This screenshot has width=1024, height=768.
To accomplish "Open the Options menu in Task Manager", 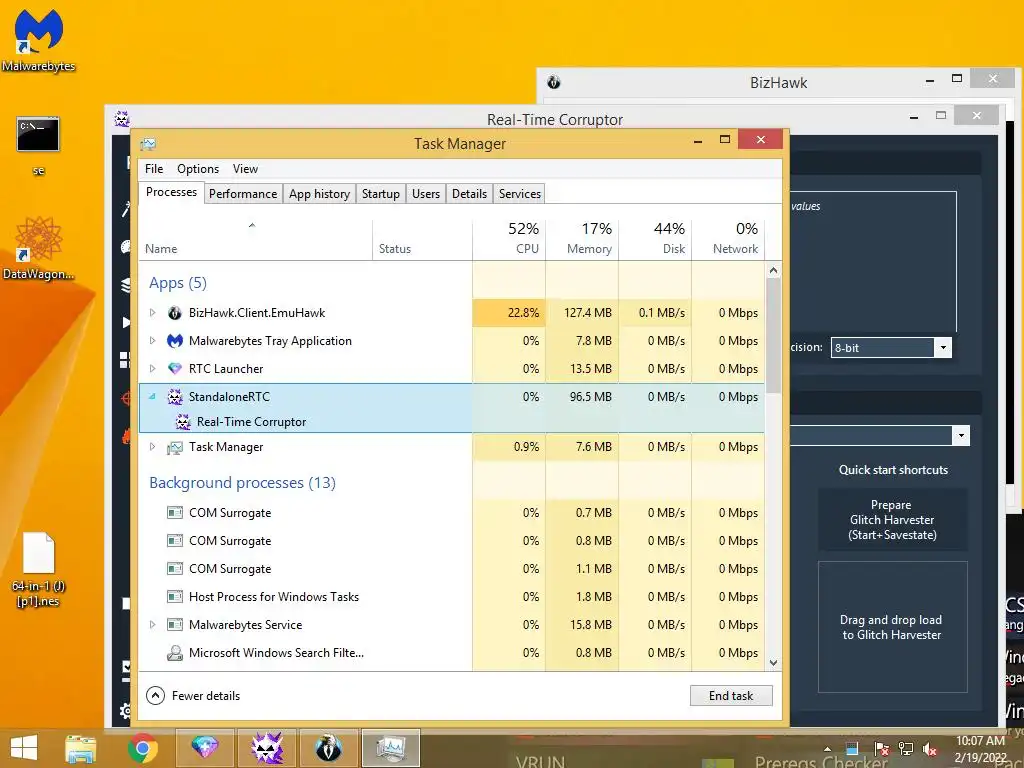I will pyautogui.click(x=198, y=169).
